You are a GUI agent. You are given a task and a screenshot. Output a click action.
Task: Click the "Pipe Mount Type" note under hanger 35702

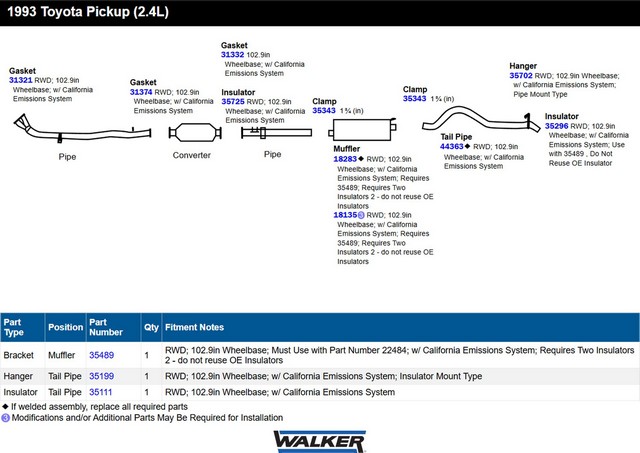(x=540, y=94)
